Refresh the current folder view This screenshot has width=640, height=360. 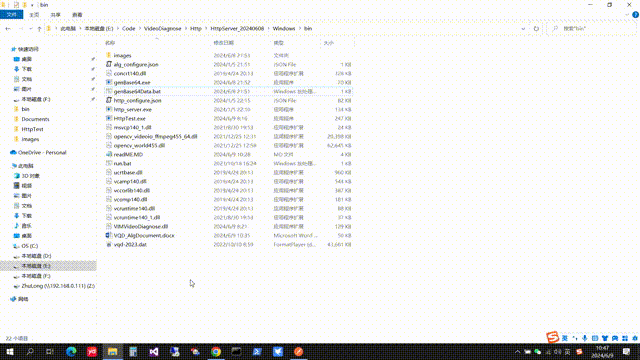536,29
